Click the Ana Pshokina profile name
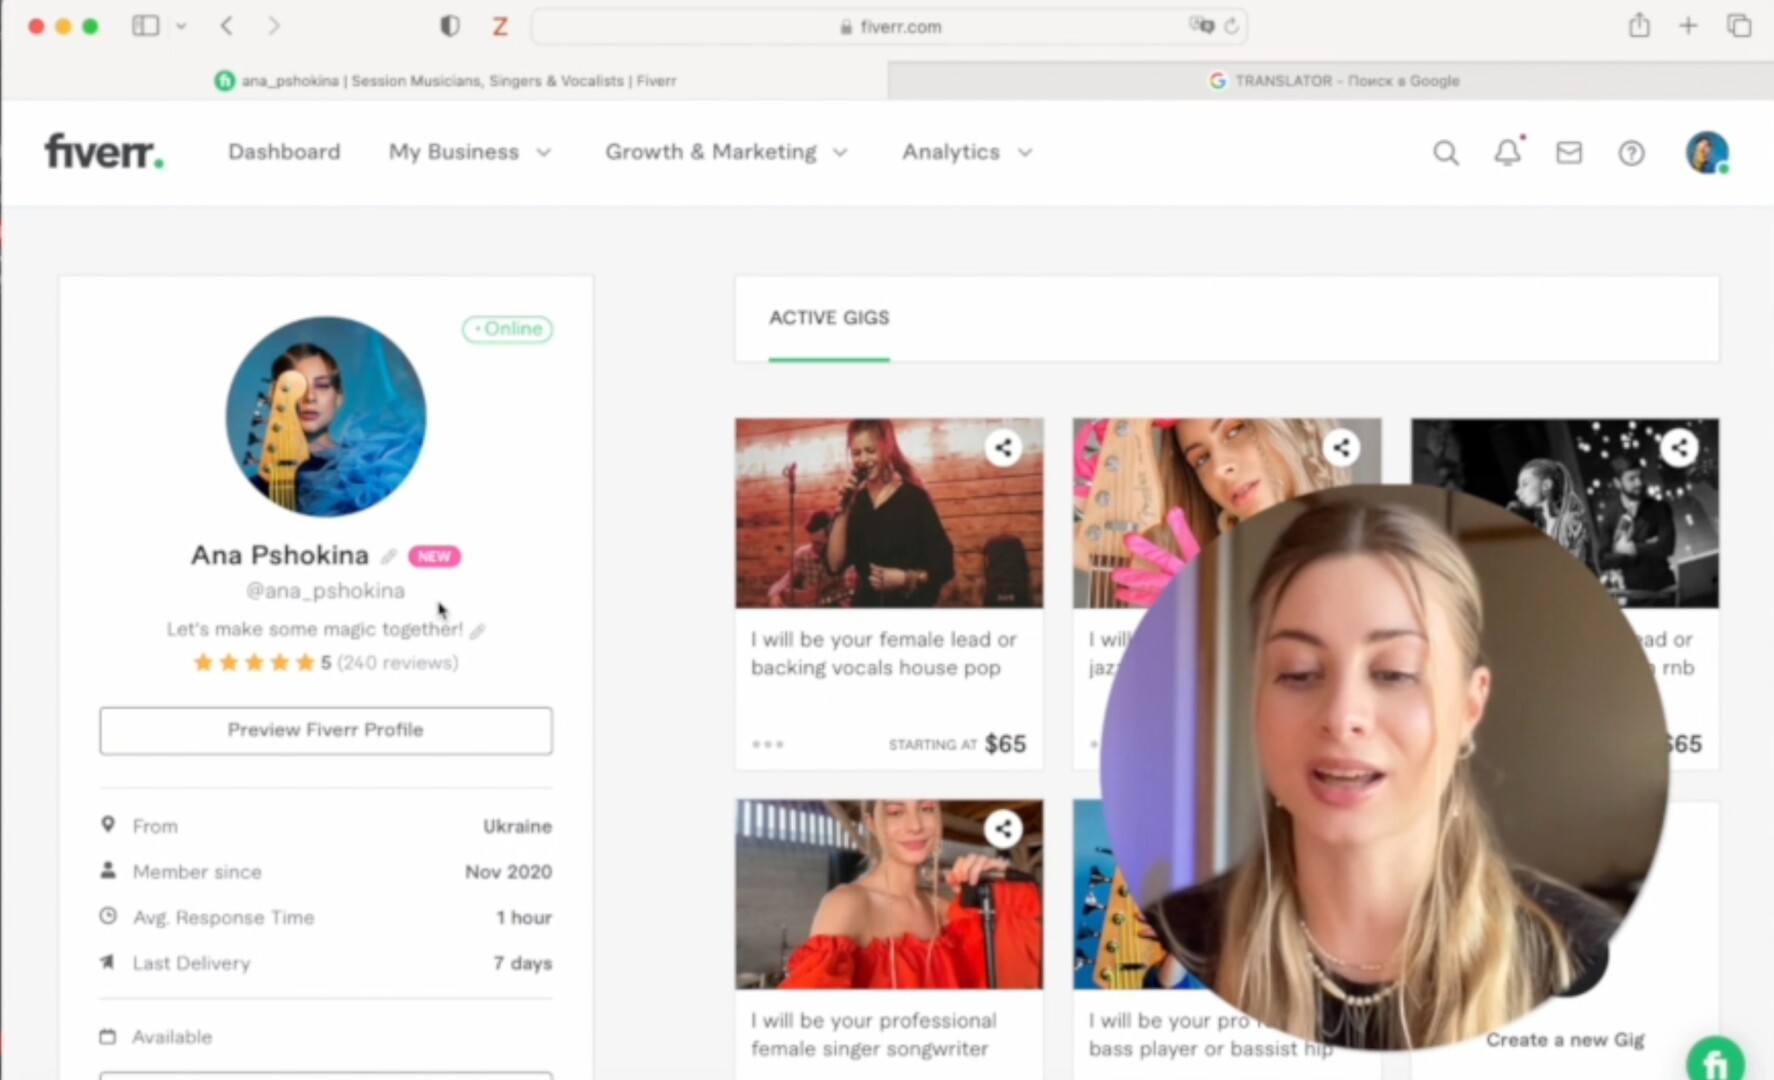 click(x=280, y=555)
